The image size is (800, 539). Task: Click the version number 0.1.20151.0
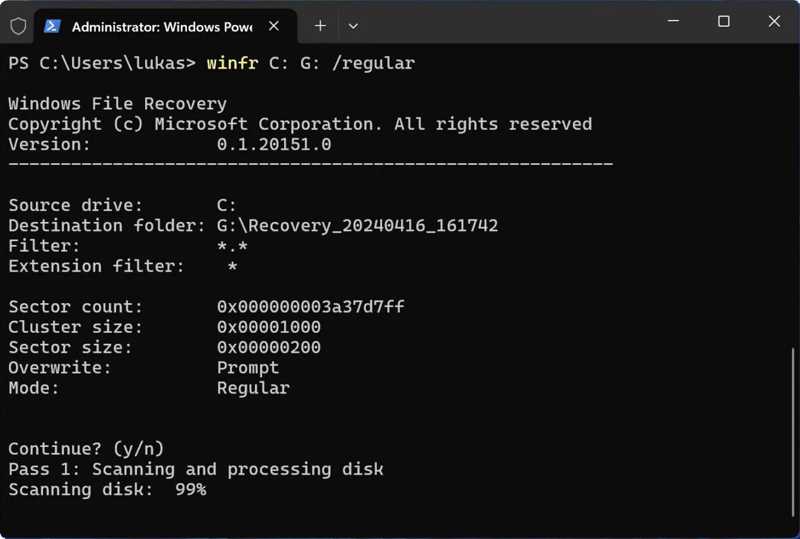(274, 144)
